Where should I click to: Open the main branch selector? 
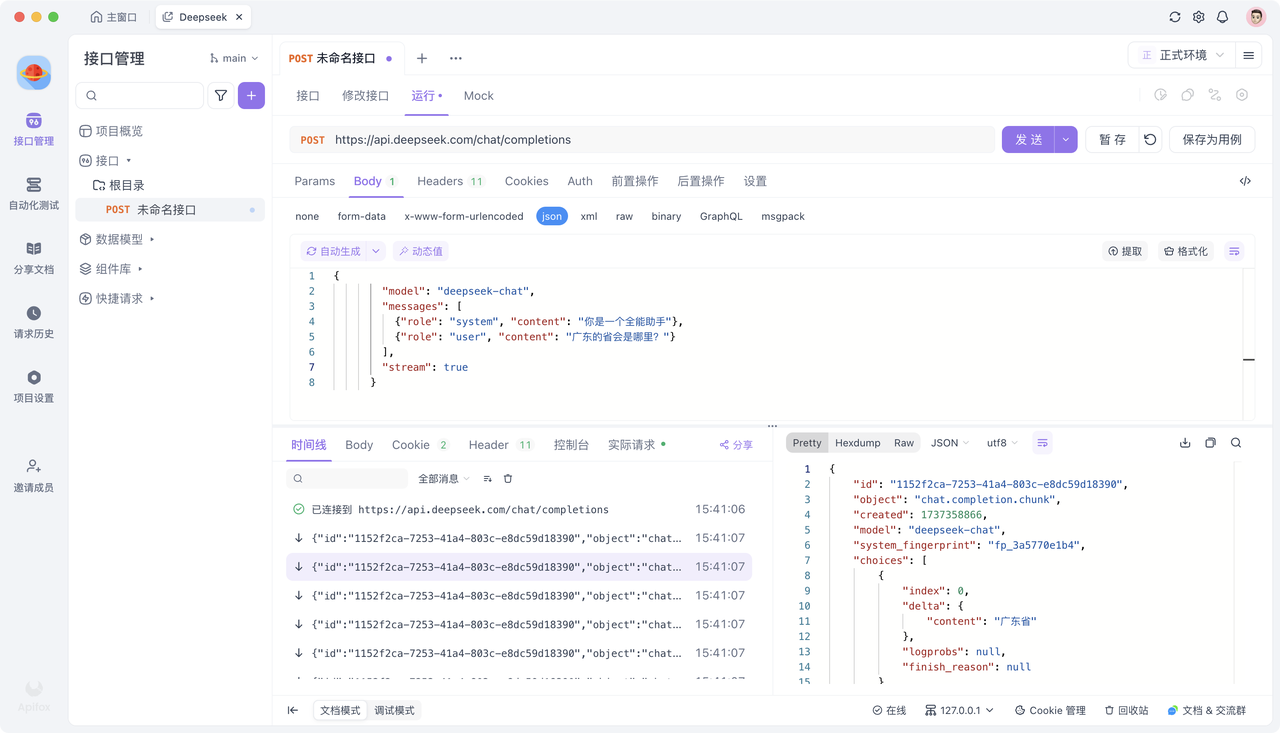[x=234, y=58]
